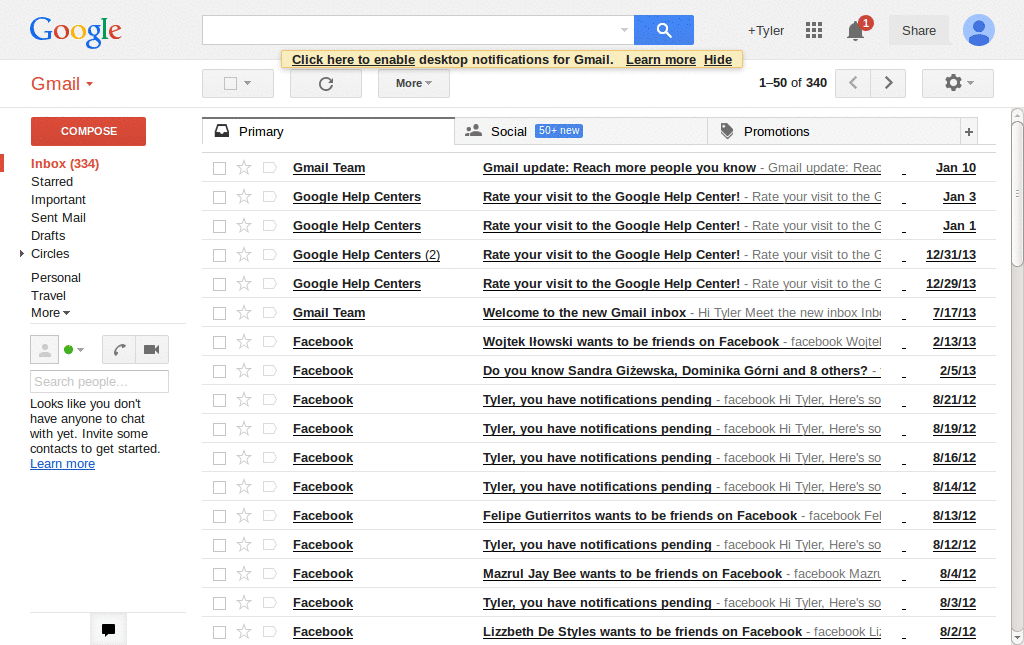Tick the checkbox for Gmail Team Jan 10

(219, 168)
